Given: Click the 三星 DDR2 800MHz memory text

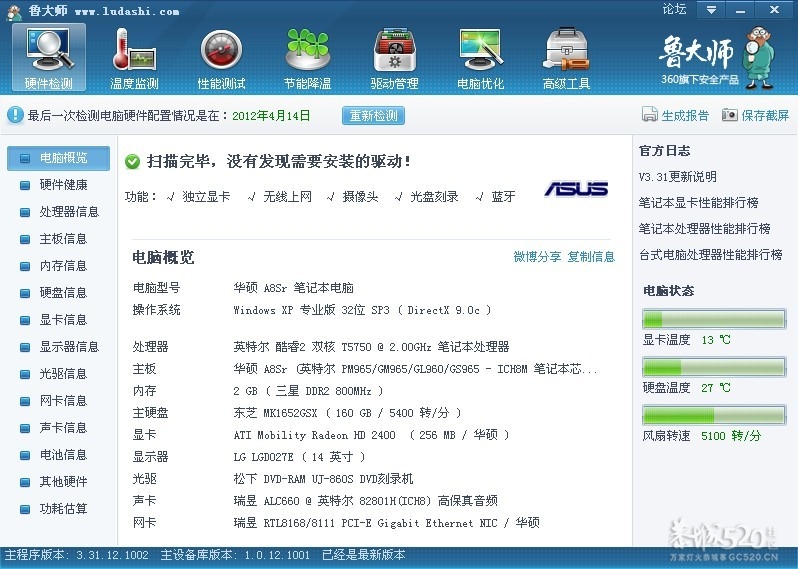Looking at the screenshot, I should 308,391.
